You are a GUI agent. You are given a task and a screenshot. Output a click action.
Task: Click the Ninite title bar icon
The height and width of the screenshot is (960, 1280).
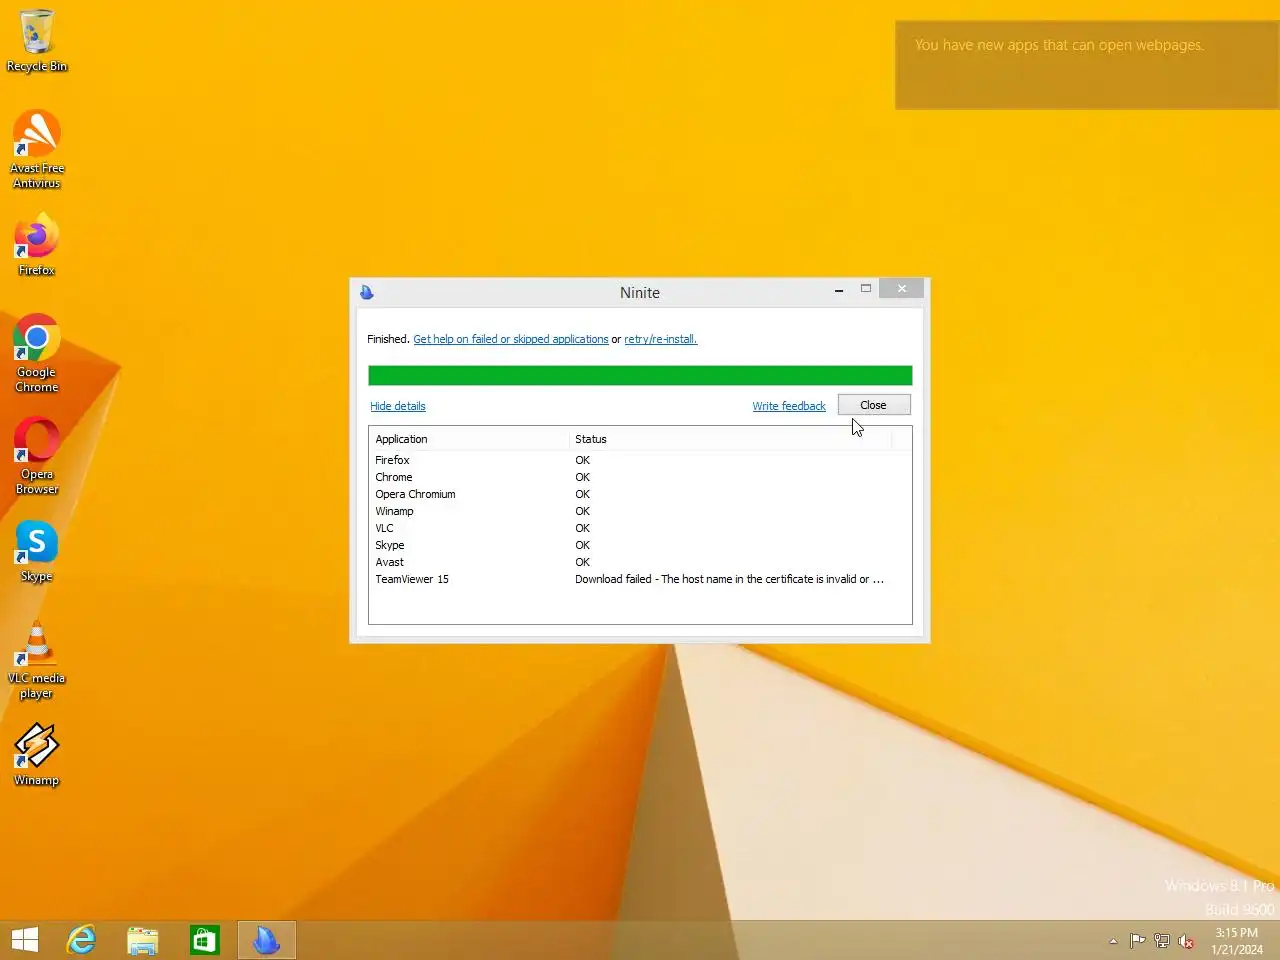click(367, 292)
